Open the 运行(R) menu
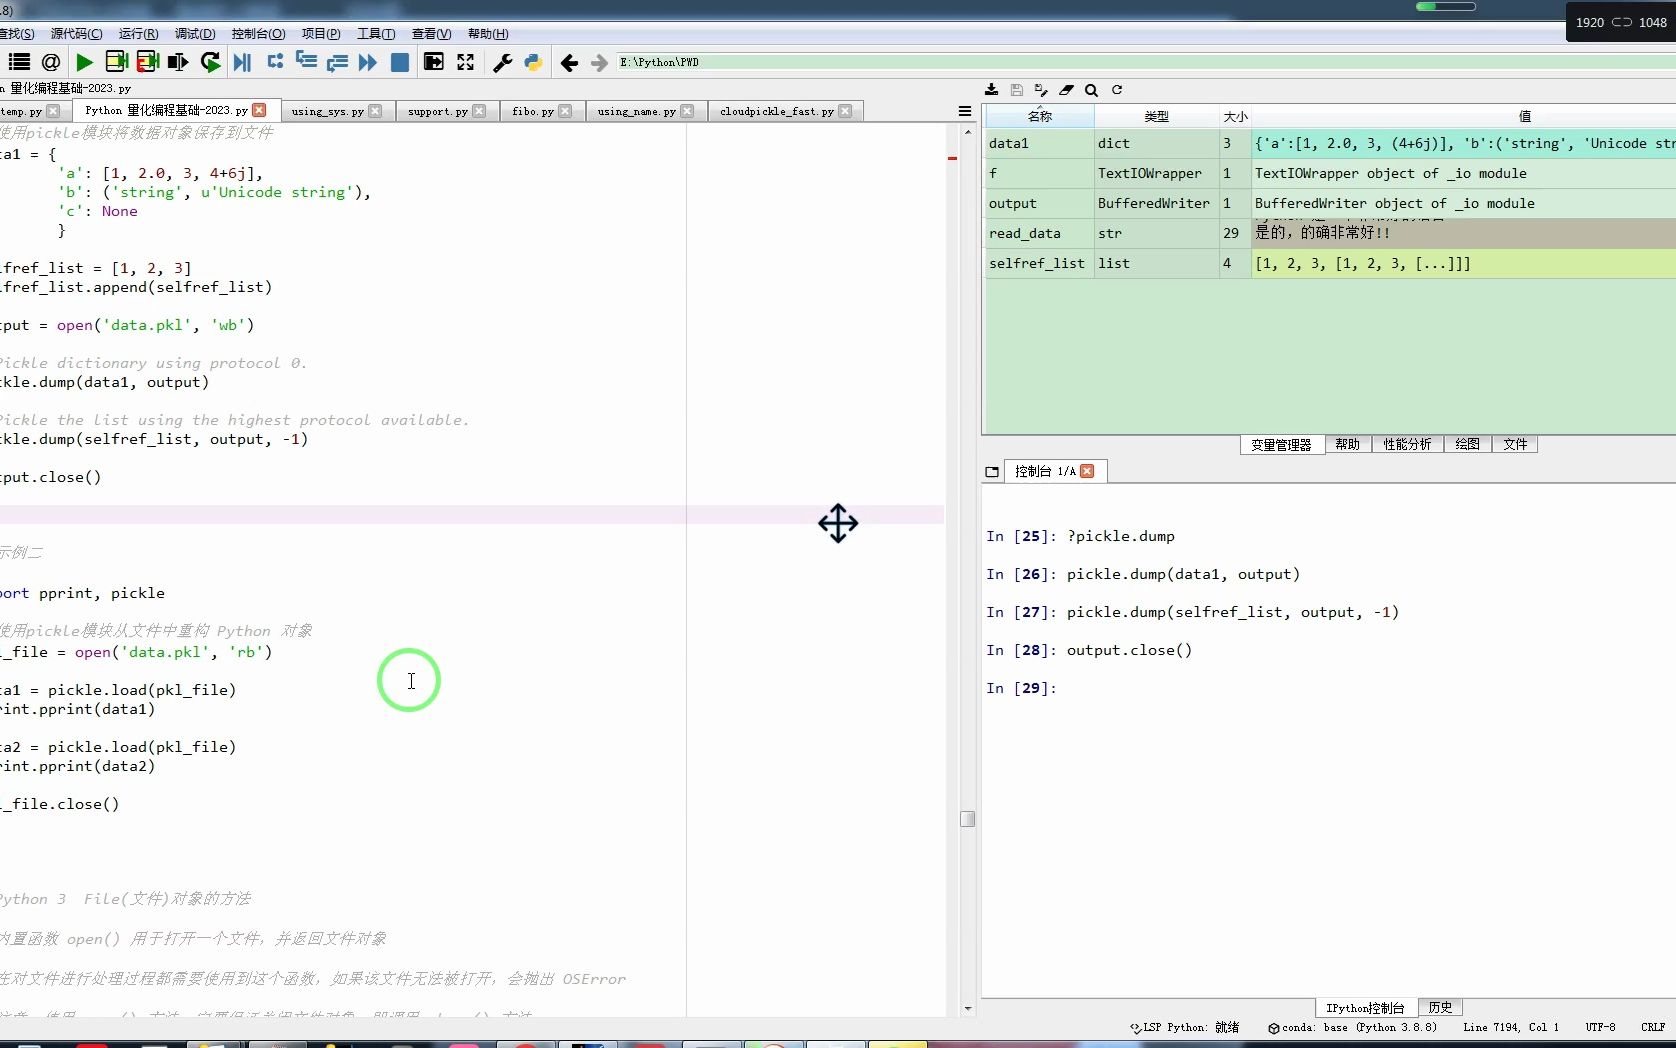 pos(138,33)
